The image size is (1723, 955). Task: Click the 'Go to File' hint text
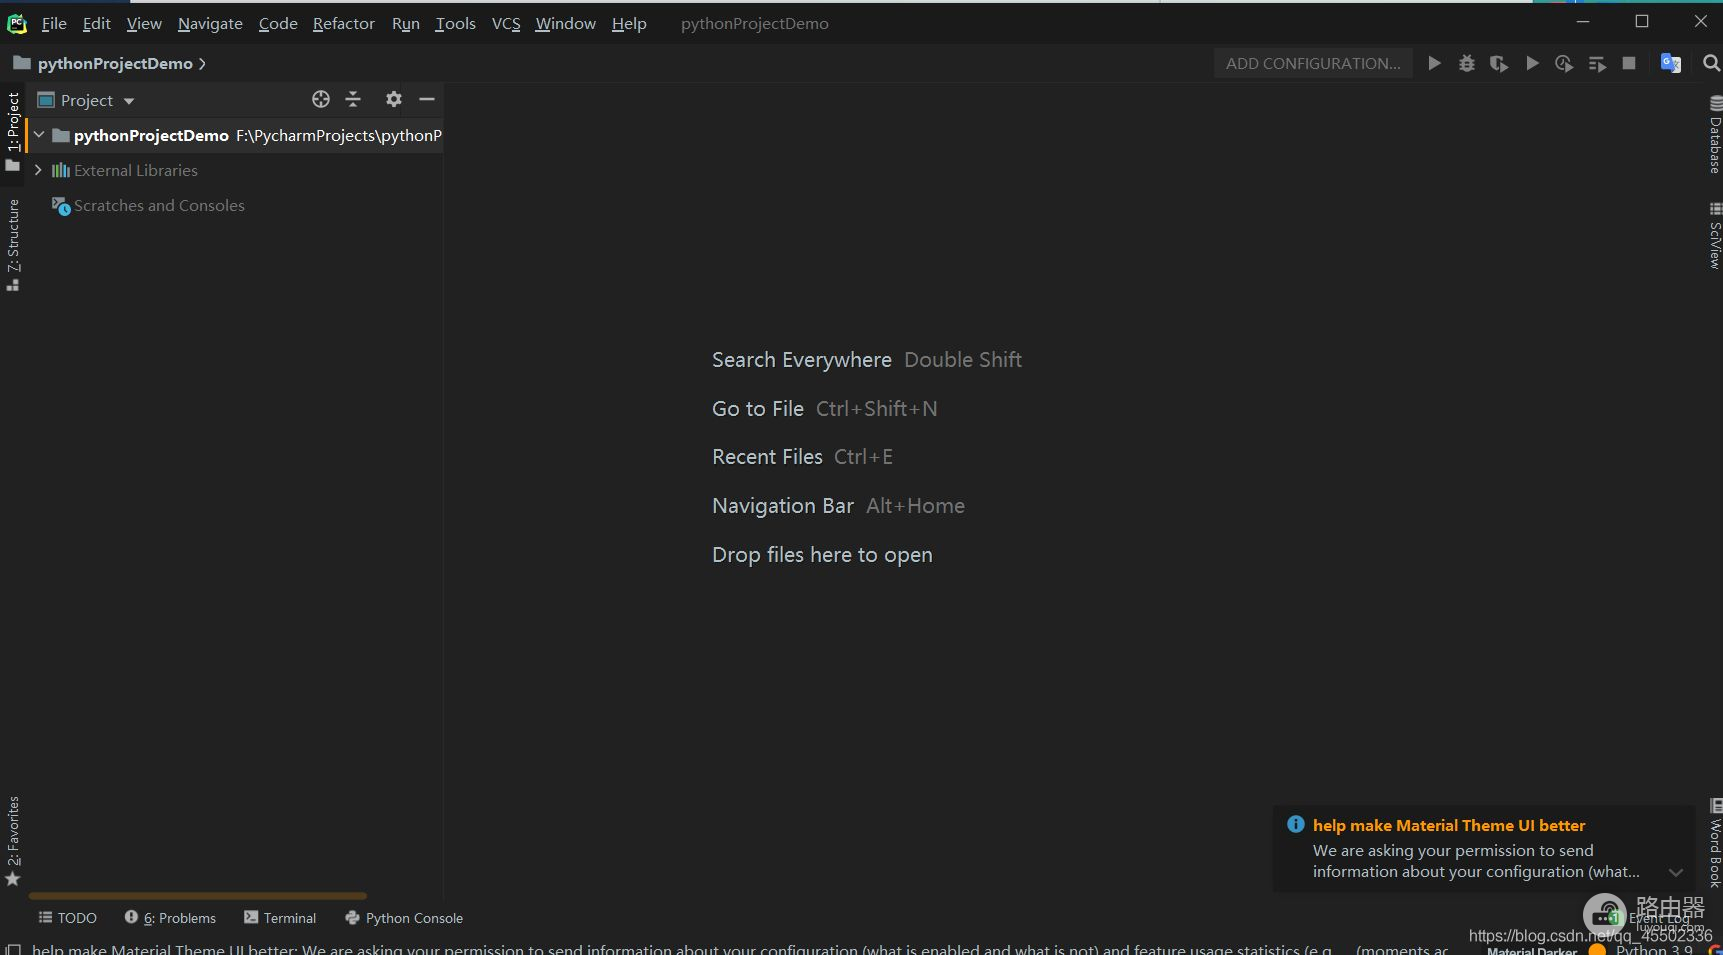click(x=757, y=409)
